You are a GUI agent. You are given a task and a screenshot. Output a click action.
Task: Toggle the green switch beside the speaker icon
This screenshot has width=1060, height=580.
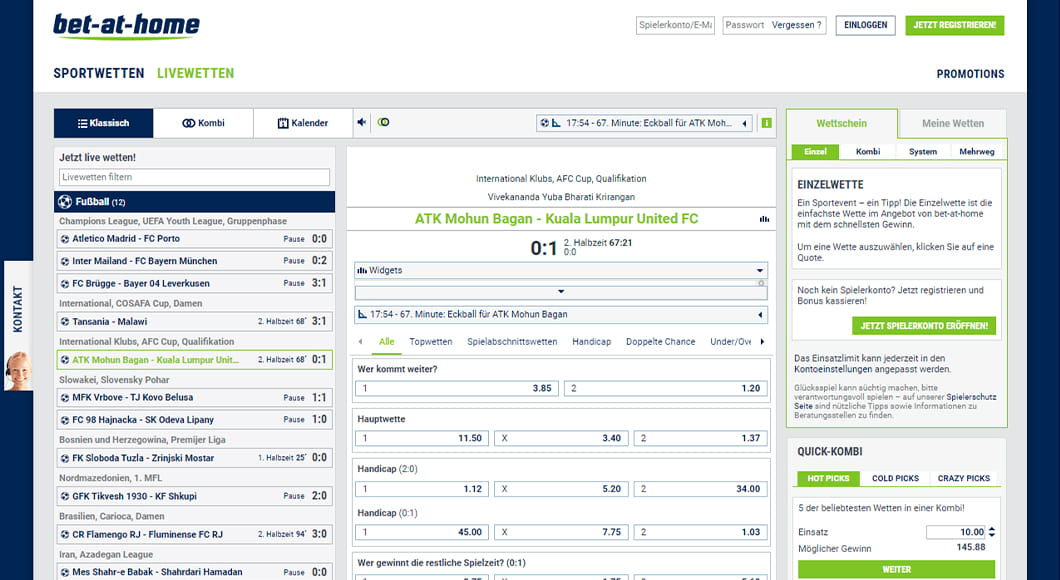tap(383, 122)
